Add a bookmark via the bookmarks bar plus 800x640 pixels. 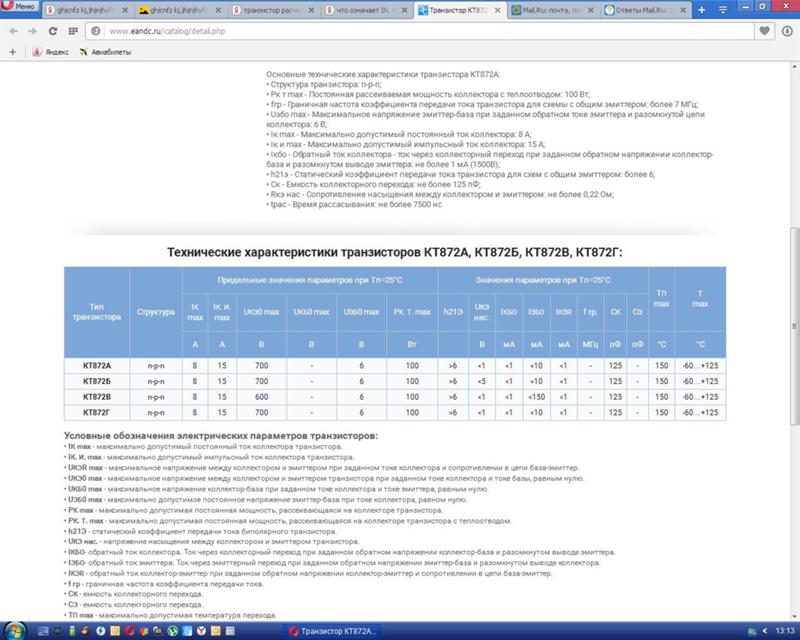point(11,50)
